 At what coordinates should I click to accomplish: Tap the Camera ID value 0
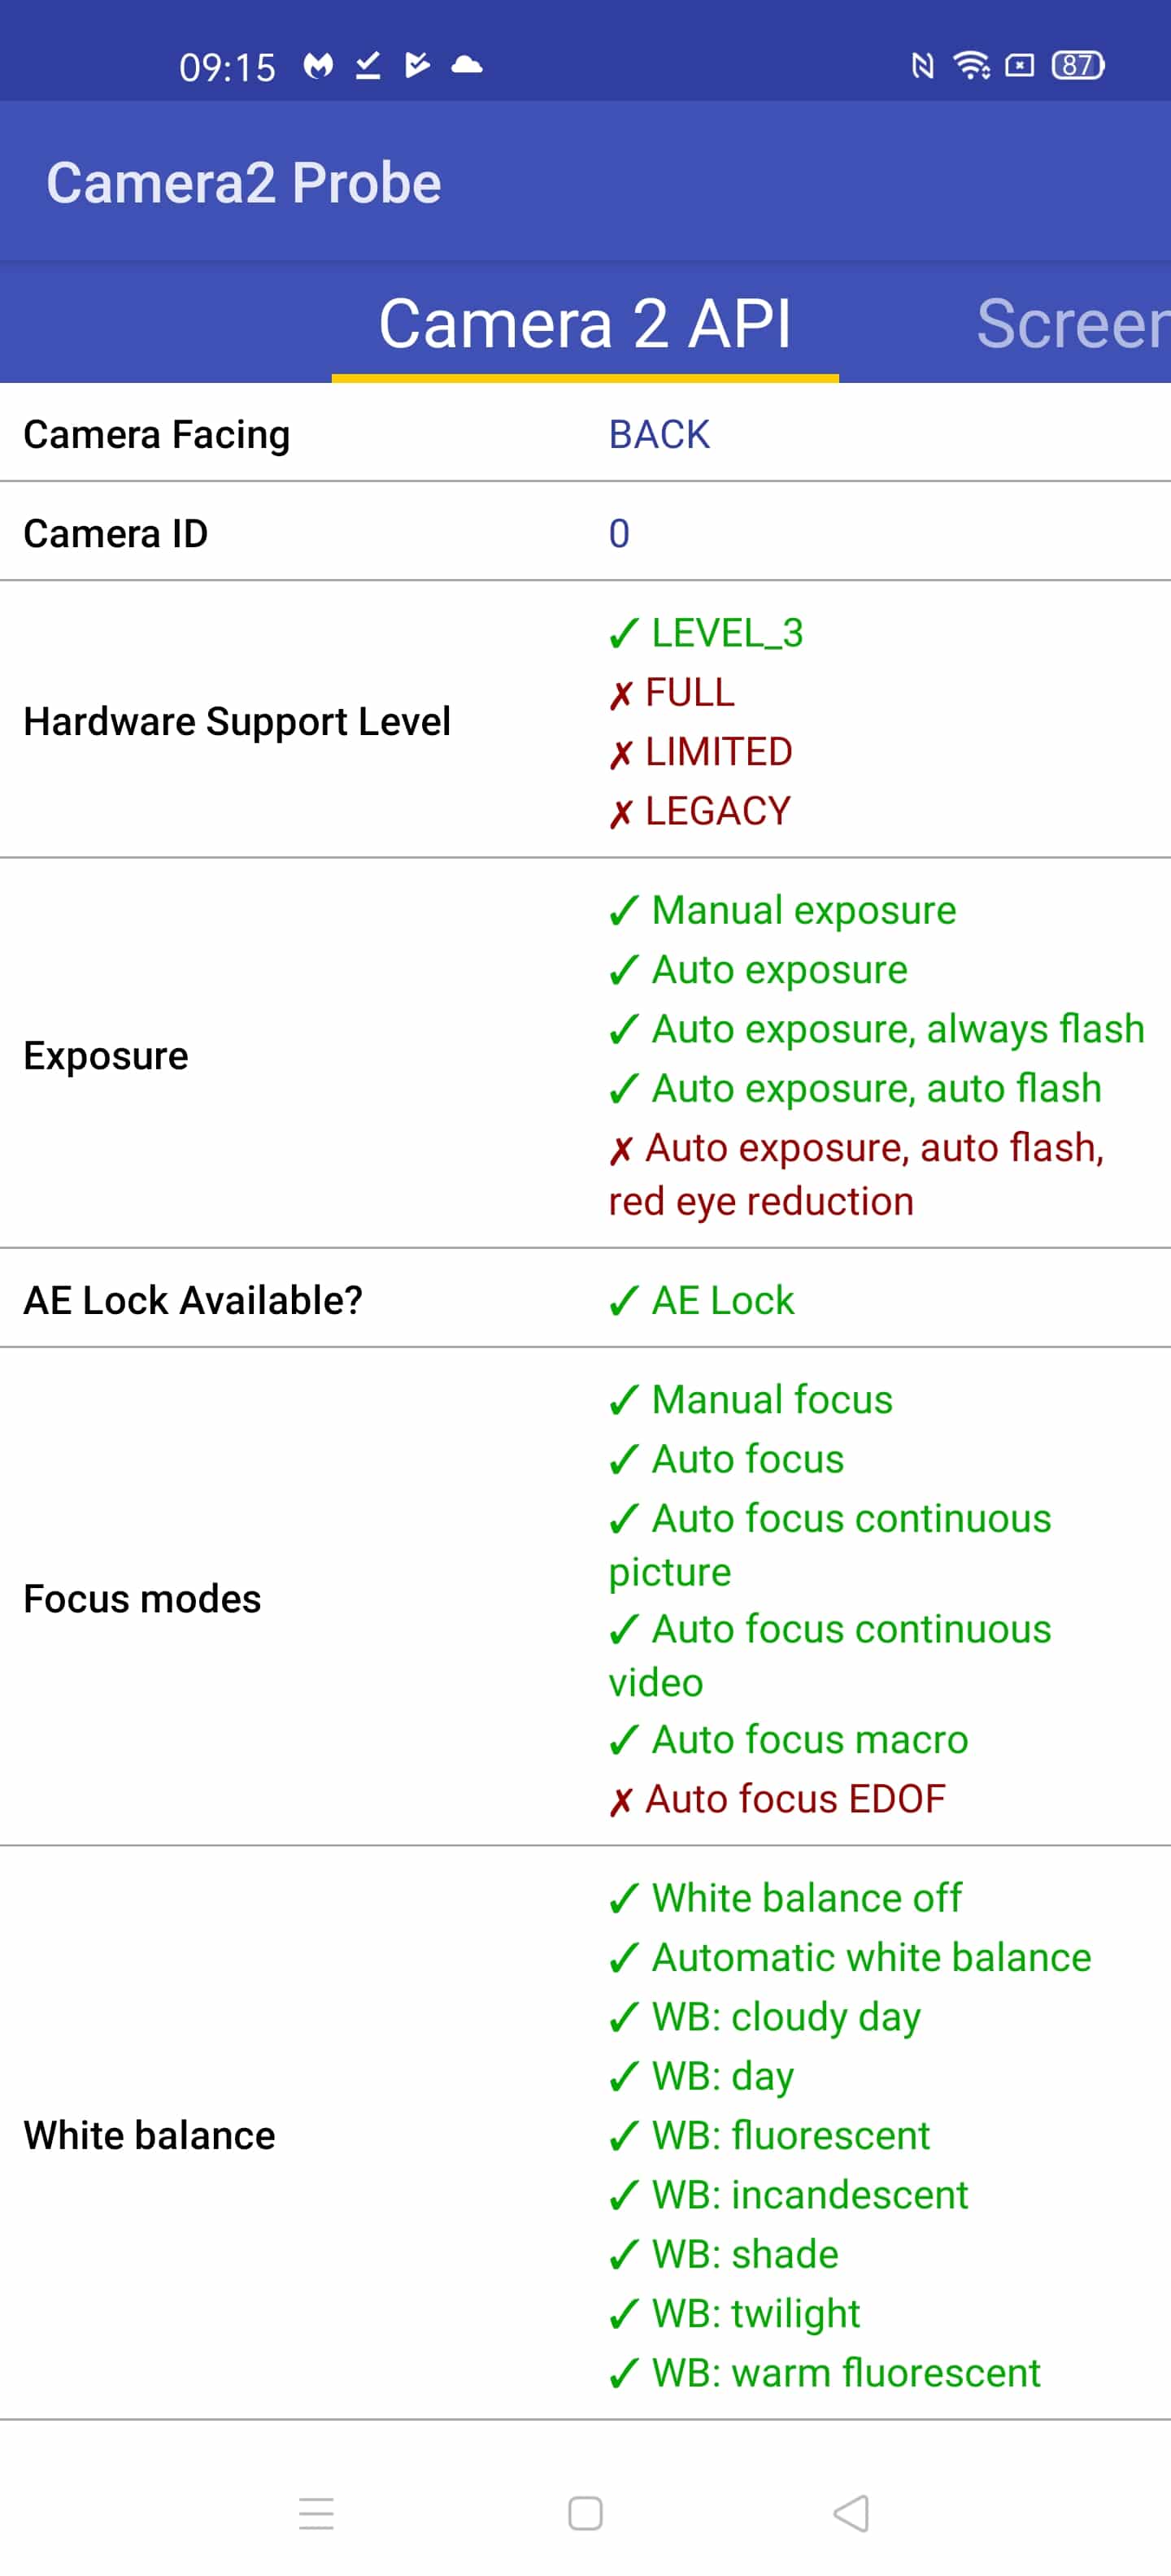619,534
